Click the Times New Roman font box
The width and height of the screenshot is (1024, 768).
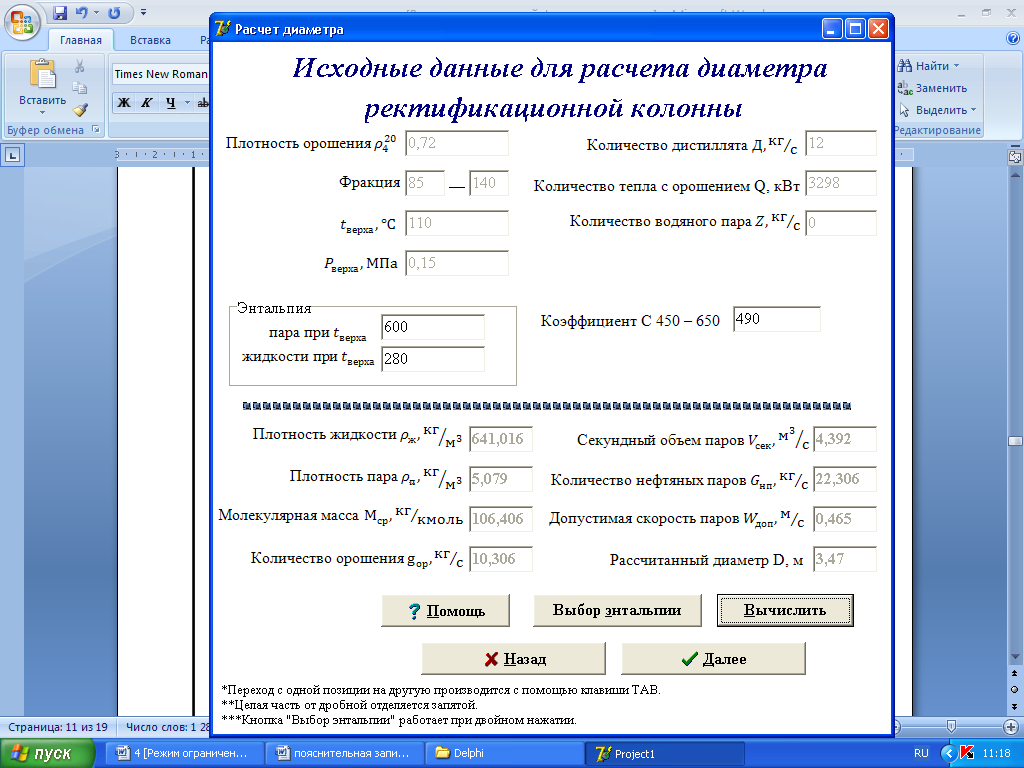(161, 74)
